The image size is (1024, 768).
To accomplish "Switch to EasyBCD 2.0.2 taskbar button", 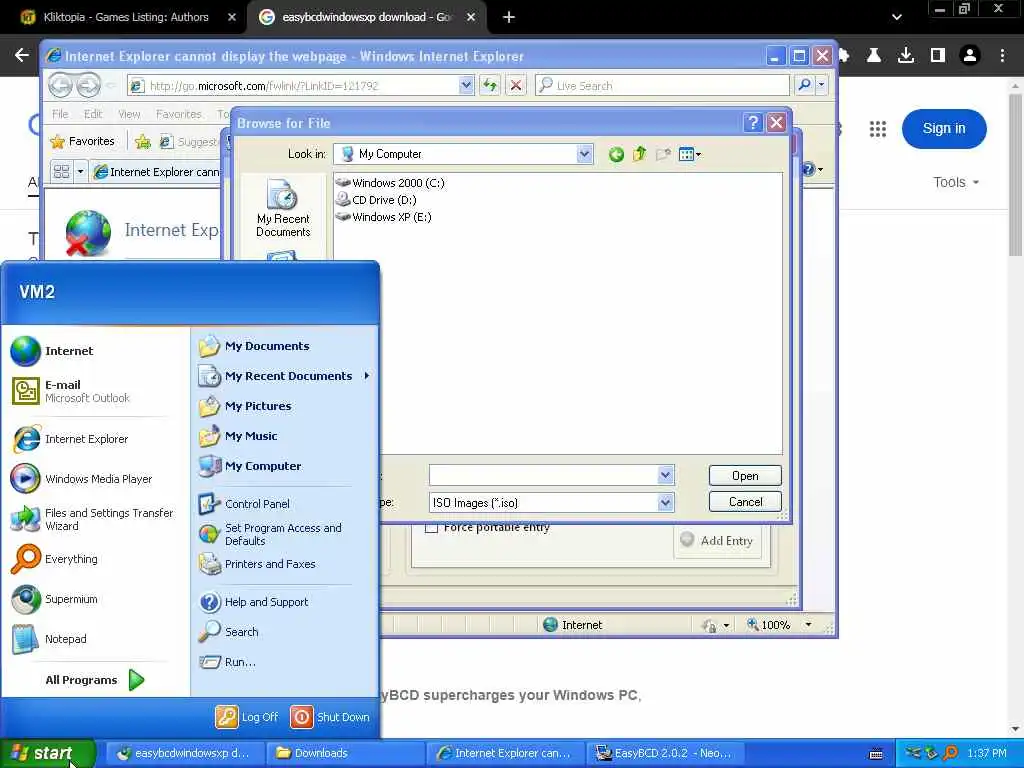I will point(664,753).
